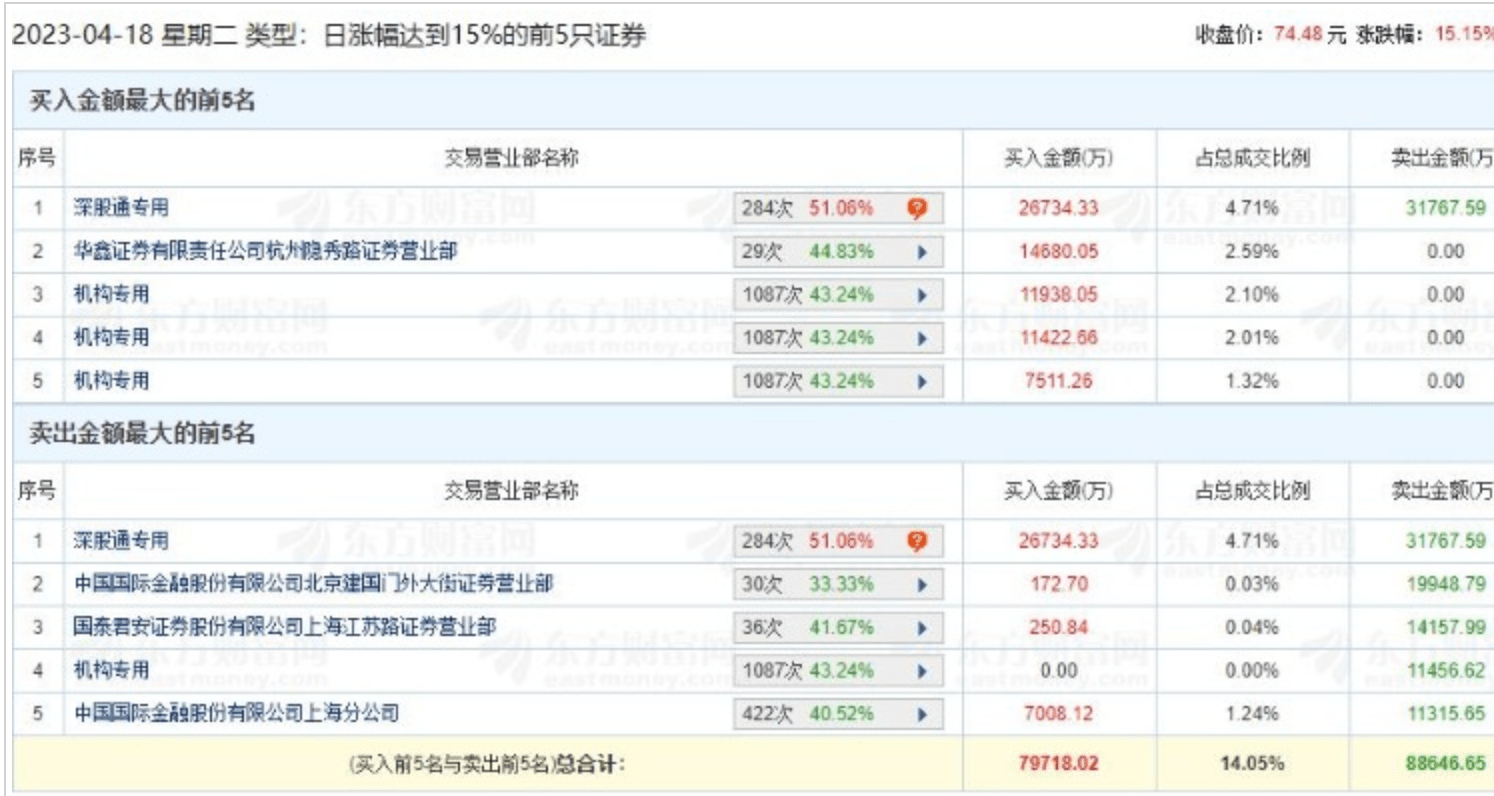Expand the arrow on the 机构专用 row with 11938.05
1494x796 pixels.
click(922, 295)
